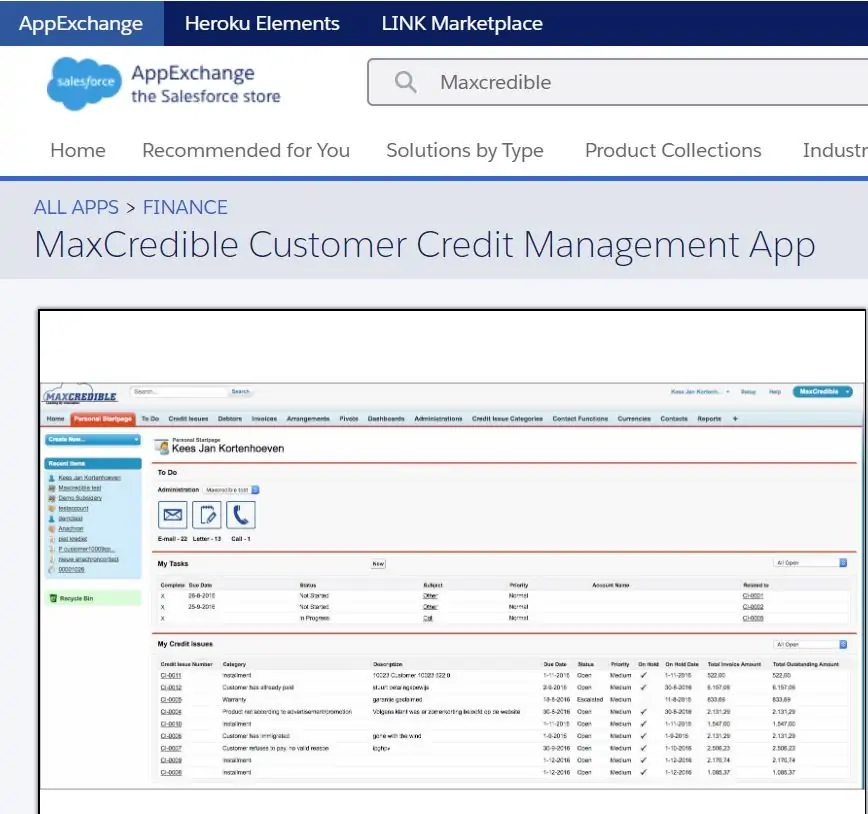Open the Recycle Bin in sidebar
The height and width of the screenshot is (814, 868).
(75, 598)
